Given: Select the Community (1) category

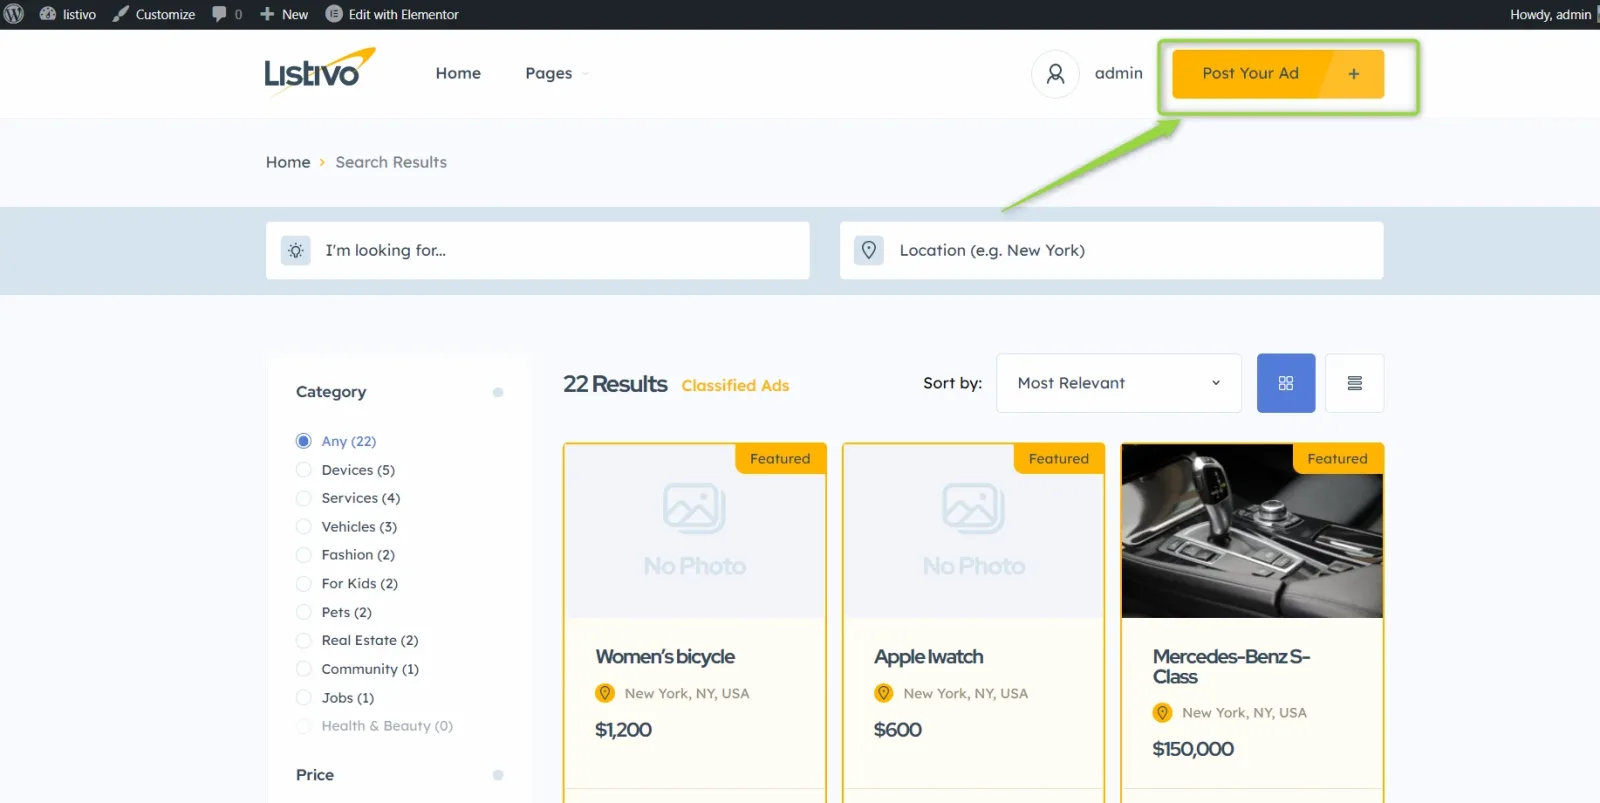Looking at the screenshot, I should coord(357,669).
